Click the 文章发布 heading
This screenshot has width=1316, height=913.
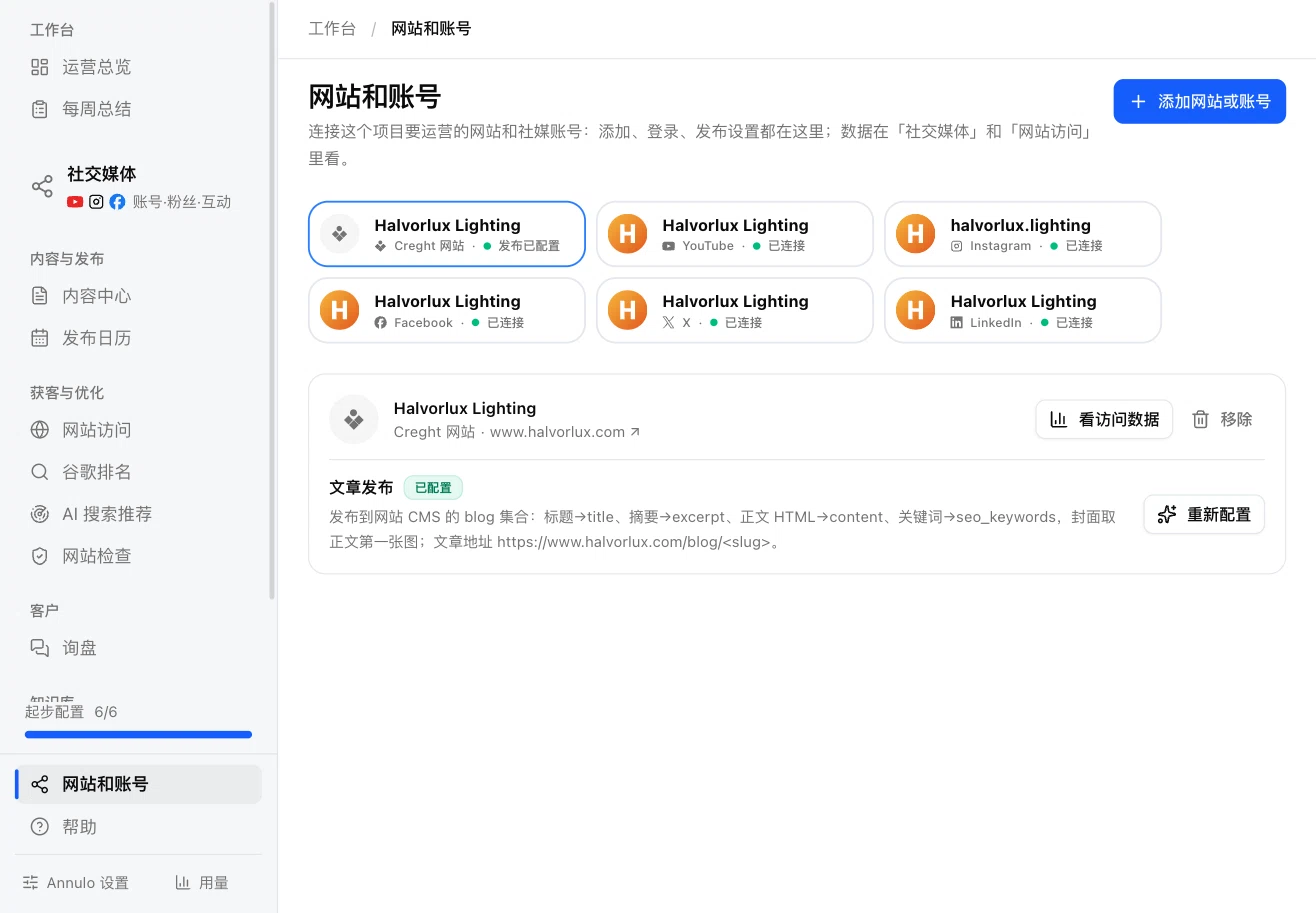coord(361,488)
